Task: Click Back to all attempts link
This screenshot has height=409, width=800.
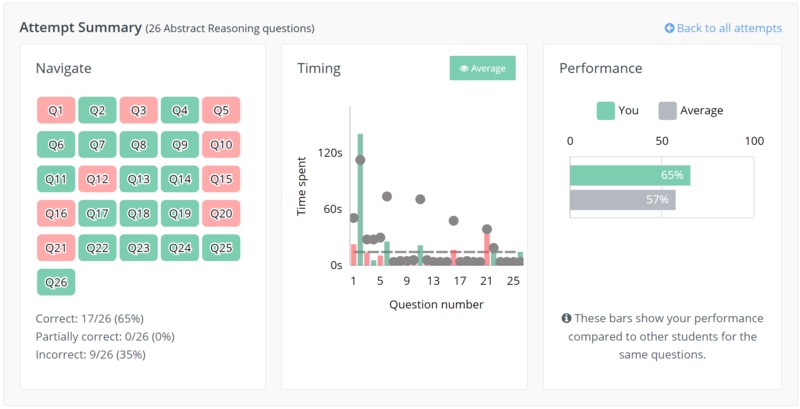Action: tap(723, 28)
